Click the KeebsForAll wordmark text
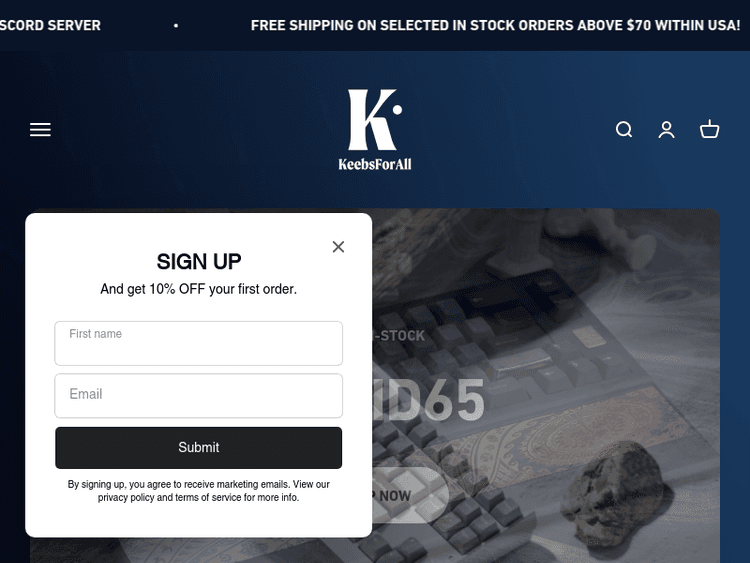Screen dimensions: 750x563 coord(375,164)
